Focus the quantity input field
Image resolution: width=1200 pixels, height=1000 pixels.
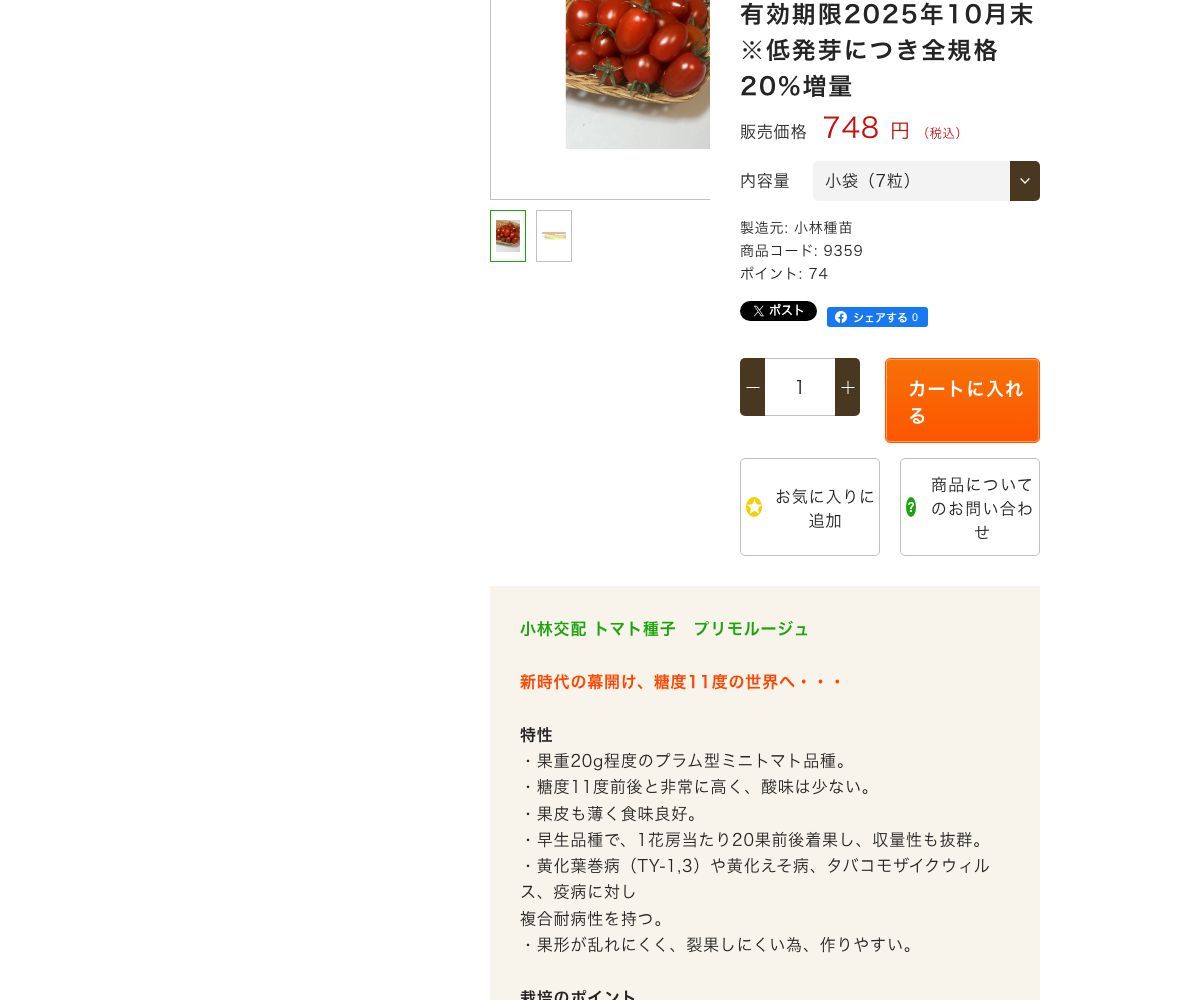(800, 387)
